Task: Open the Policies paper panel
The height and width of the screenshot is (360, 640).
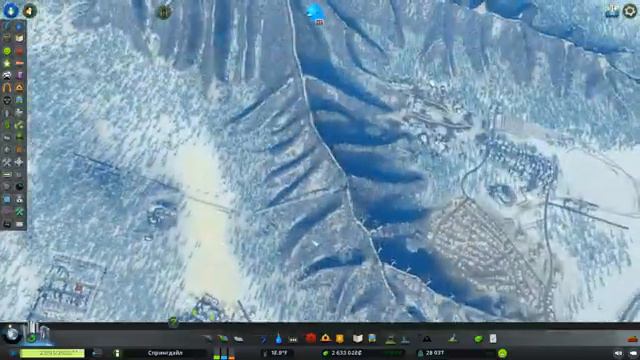Action: (x=493, y=338)
